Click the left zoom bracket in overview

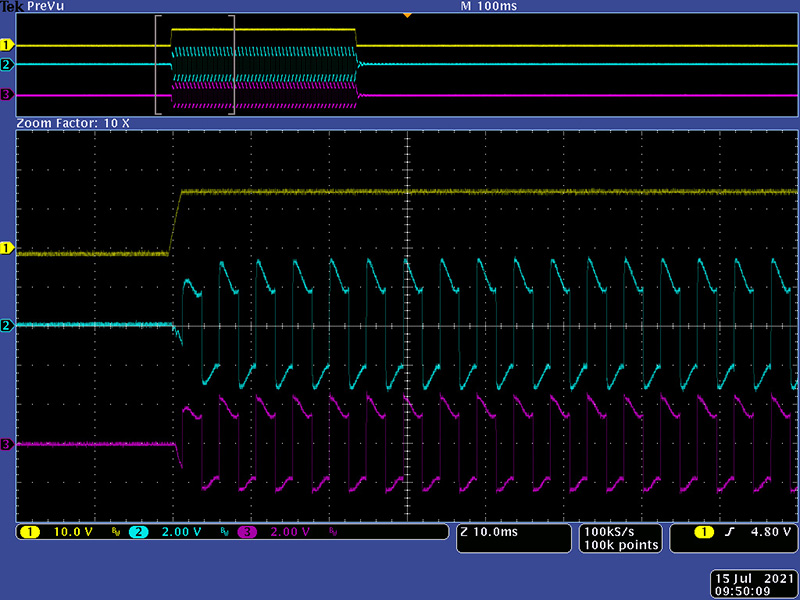tap(157, 65)
